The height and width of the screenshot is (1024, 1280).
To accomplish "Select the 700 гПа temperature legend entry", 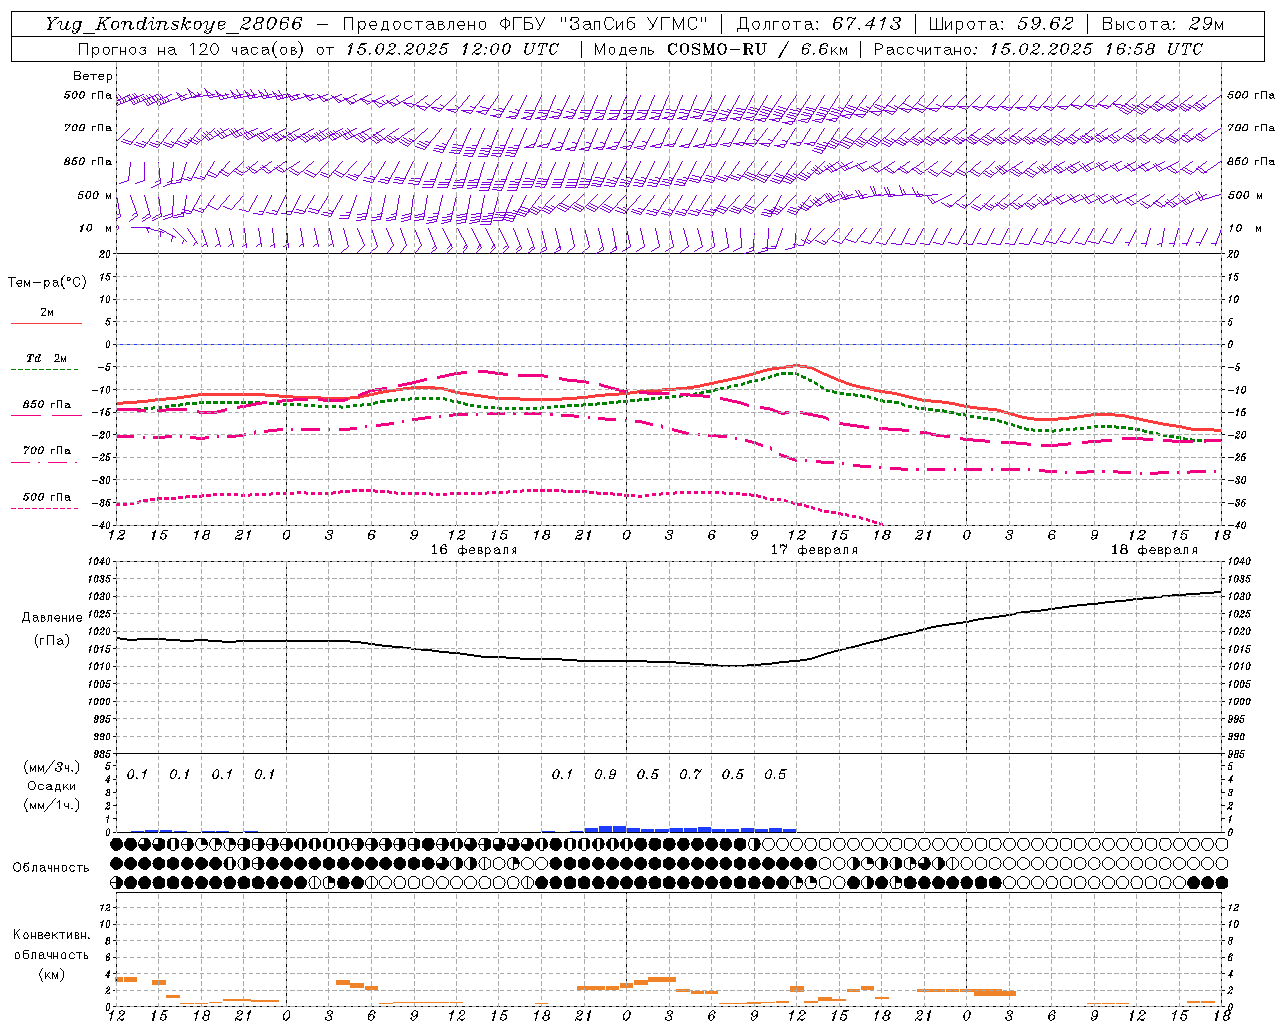I will tap(46, 451).
